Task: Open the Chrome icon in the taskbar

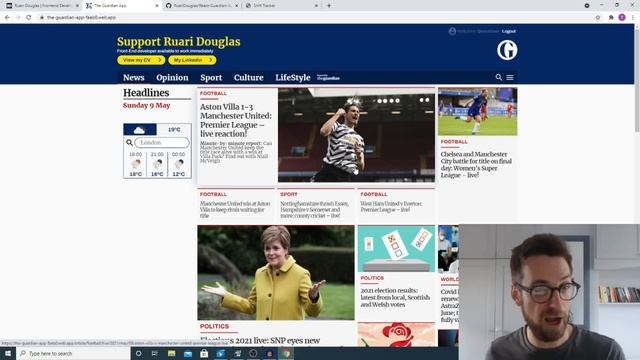Action: coord(287,353)
